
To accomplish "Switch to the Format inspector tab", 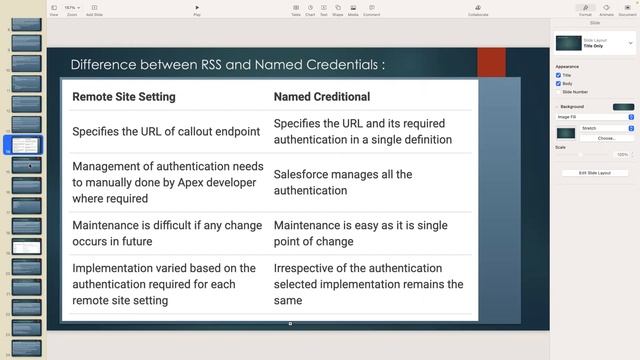I will [x=585, y=8].
